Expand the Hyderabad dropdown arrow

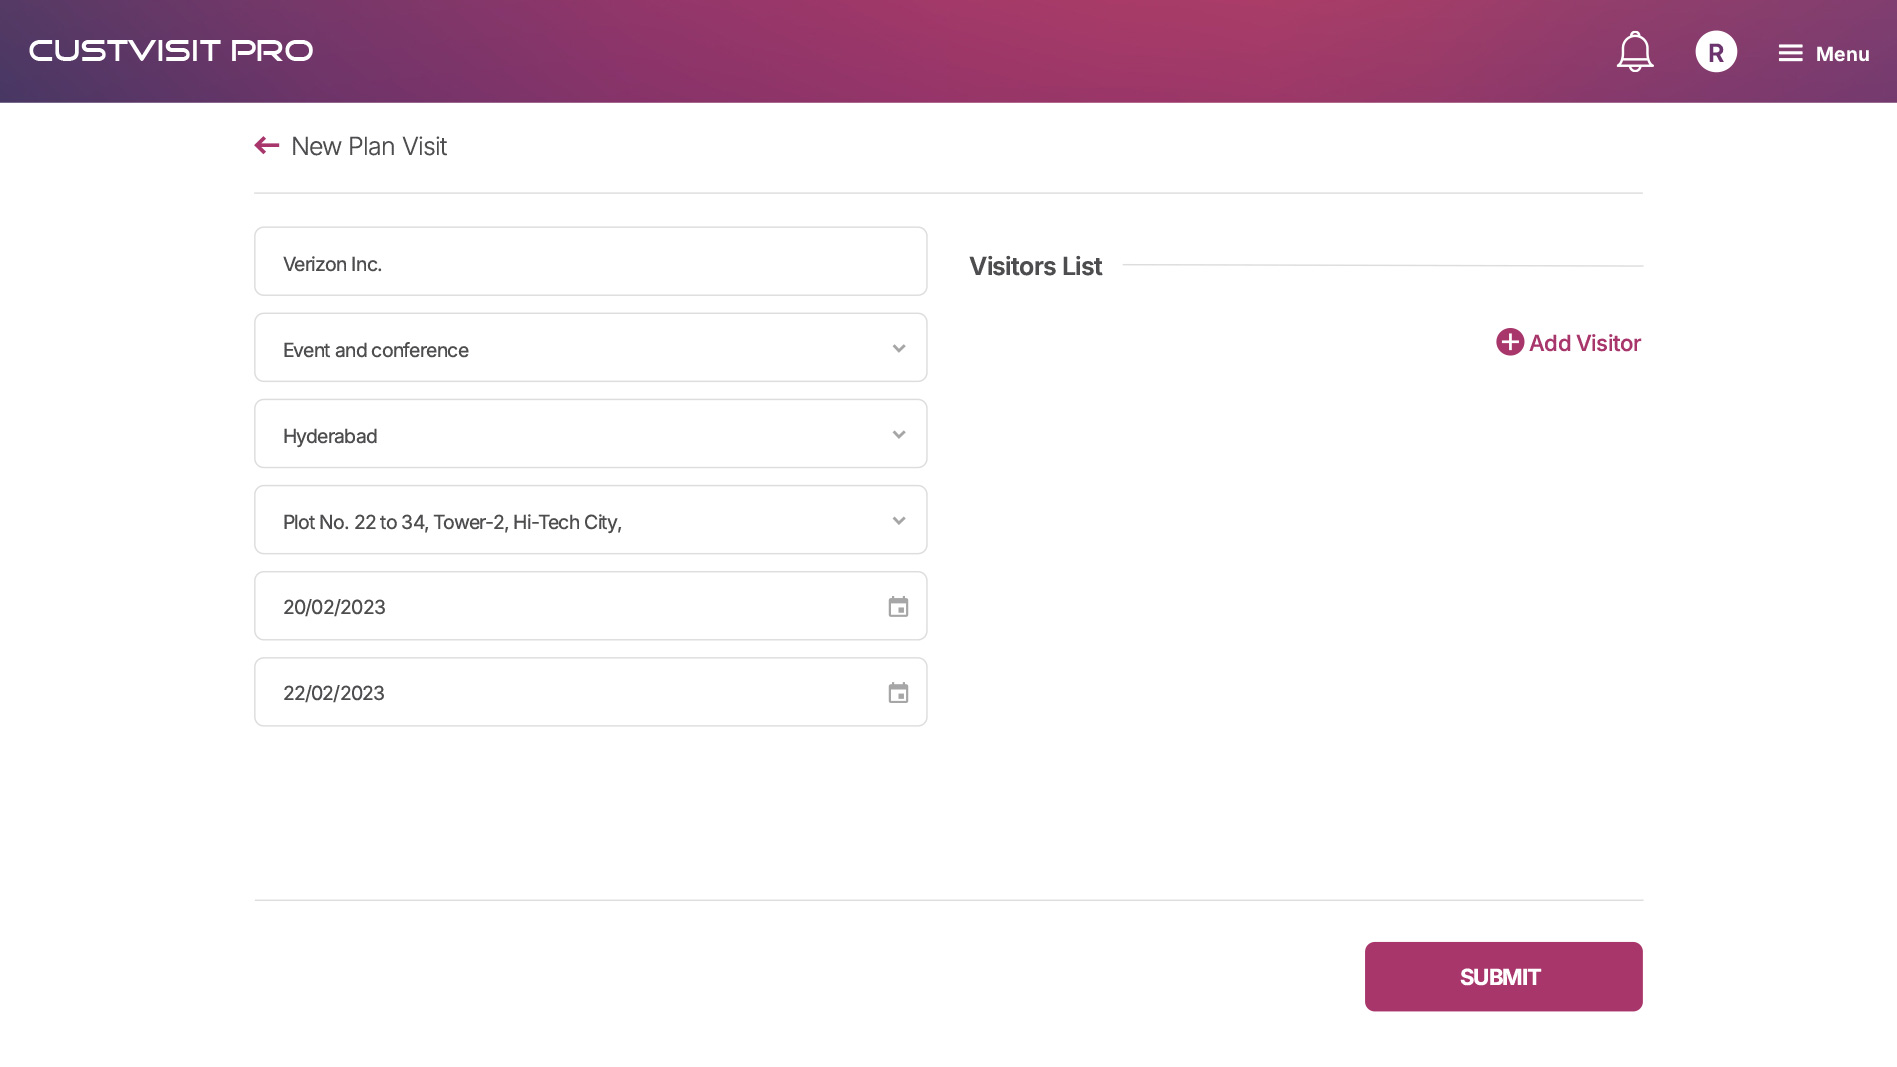click(x=898, y=435)
